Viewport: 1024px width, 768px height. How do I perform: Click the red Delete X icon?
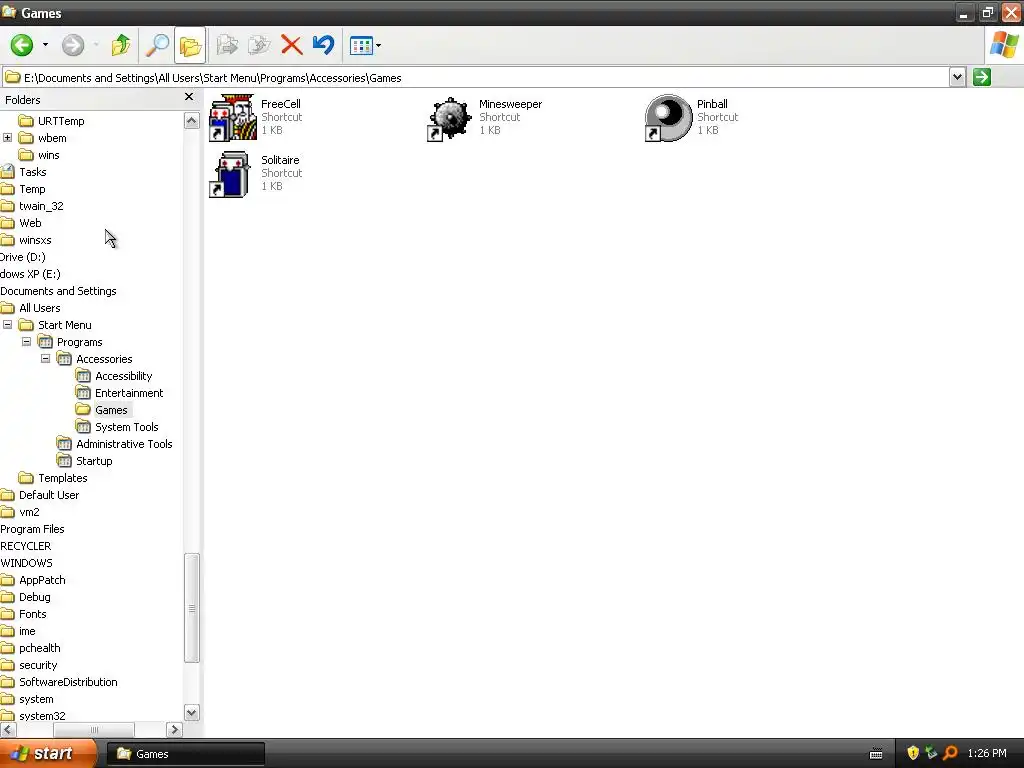click(291, 45)
